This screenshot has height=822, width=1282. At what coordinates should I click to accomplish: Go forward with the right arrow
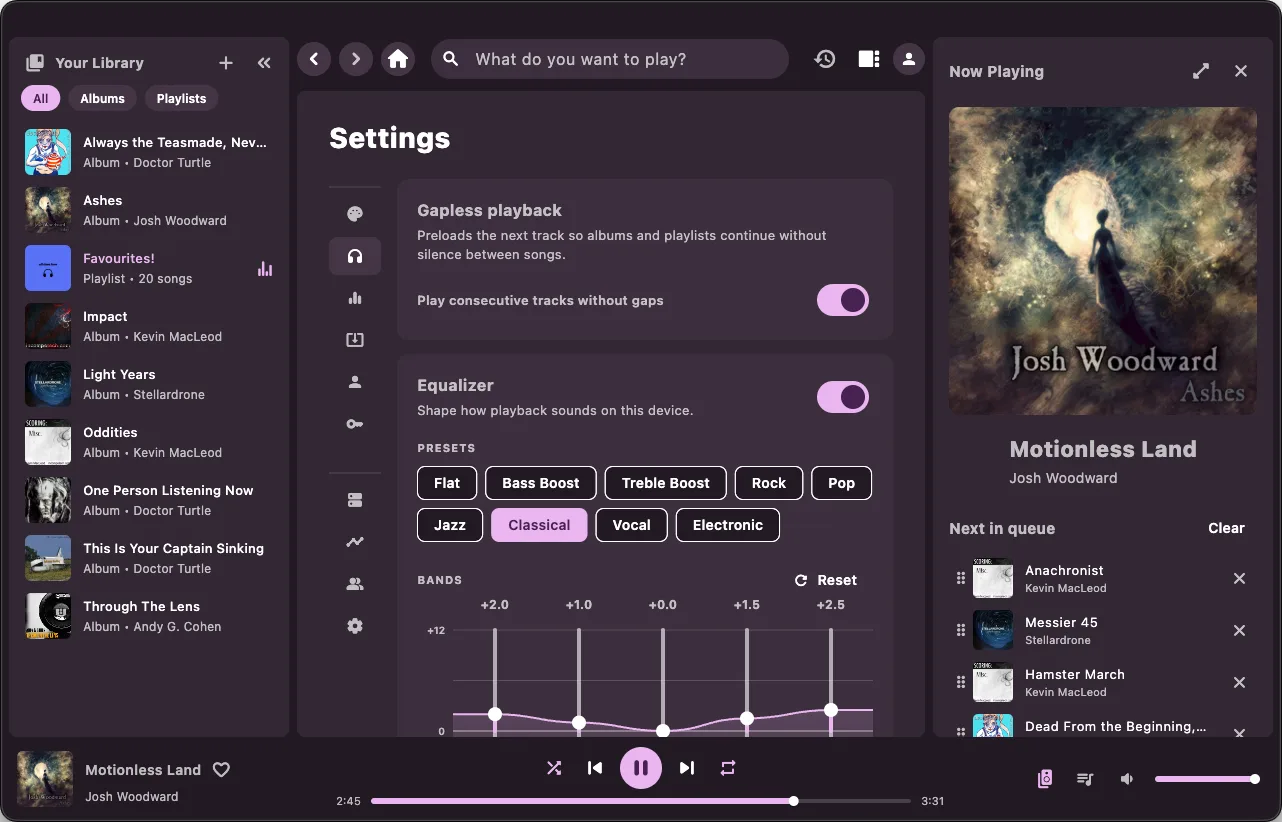[356, 59]
